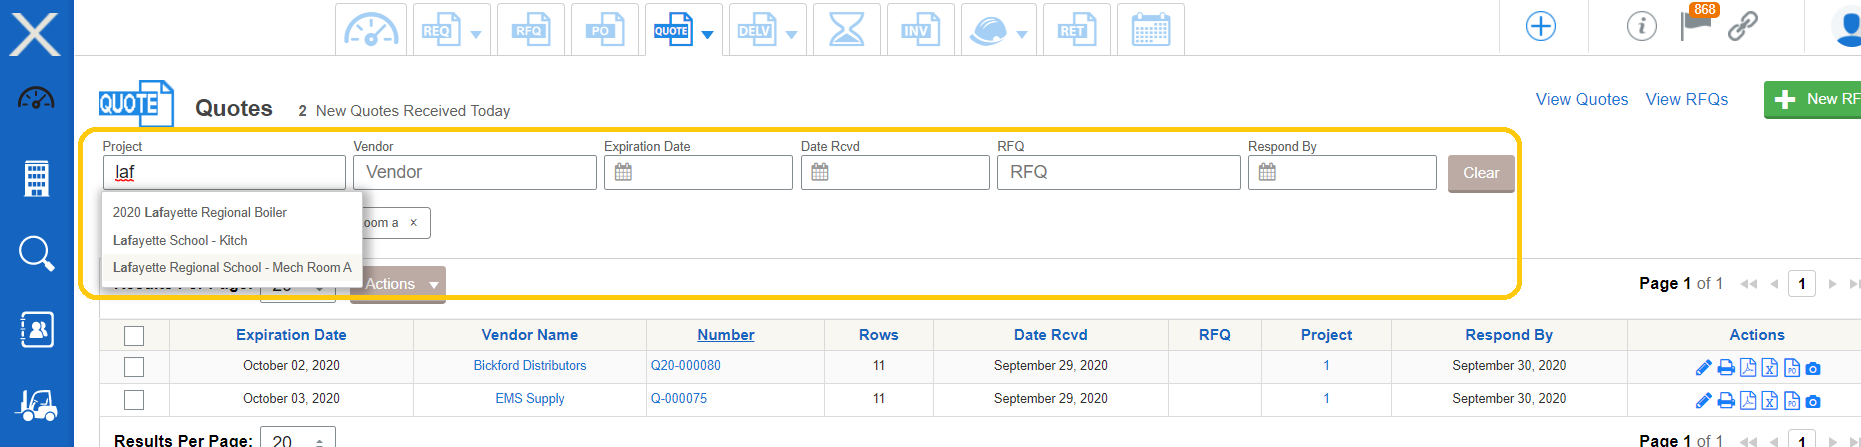
Task: Open the View RFQs link
Action: [x=1687, y=99]
